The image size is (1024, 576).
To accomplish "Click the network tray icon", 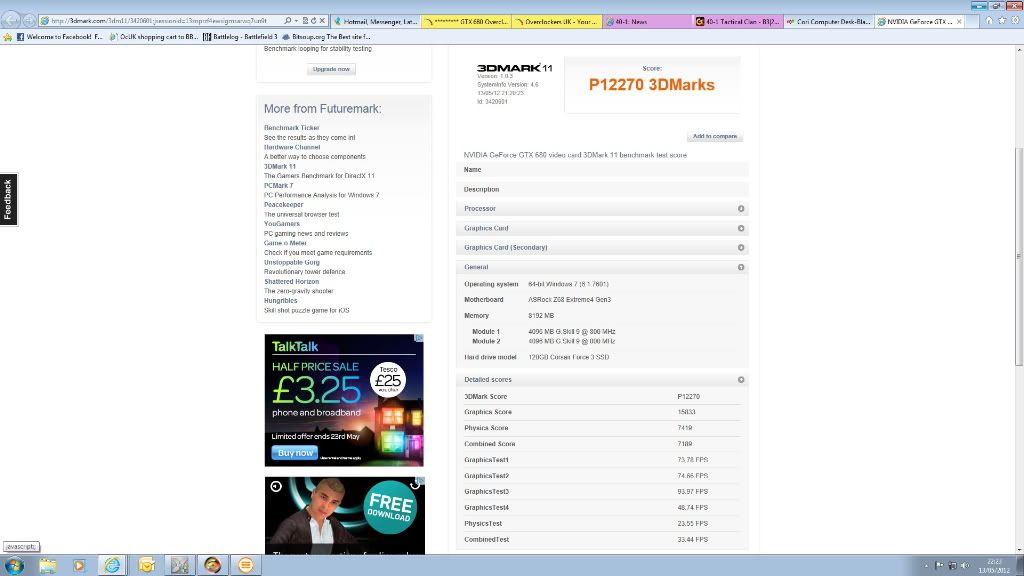I will pos(952,566).
